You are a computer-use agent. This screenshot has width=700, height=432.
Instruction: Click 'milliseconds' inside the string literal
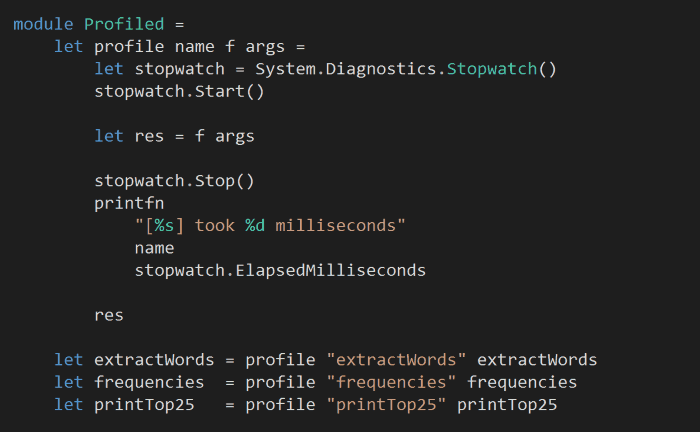335,225
